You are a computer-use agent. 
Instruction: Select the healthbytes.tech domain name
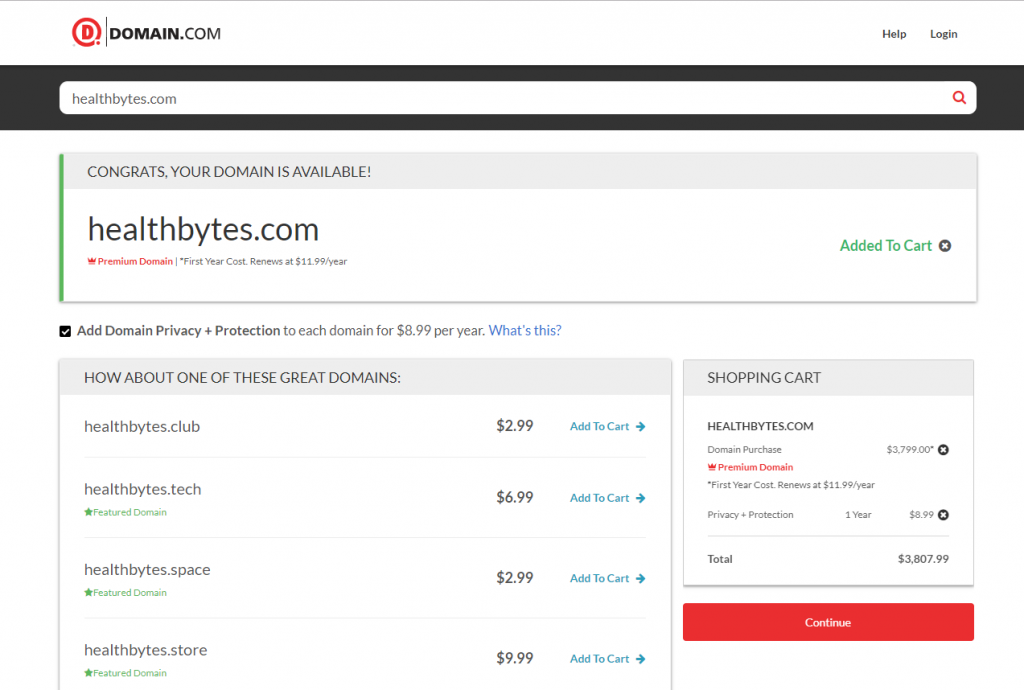(x=142, y=489)
